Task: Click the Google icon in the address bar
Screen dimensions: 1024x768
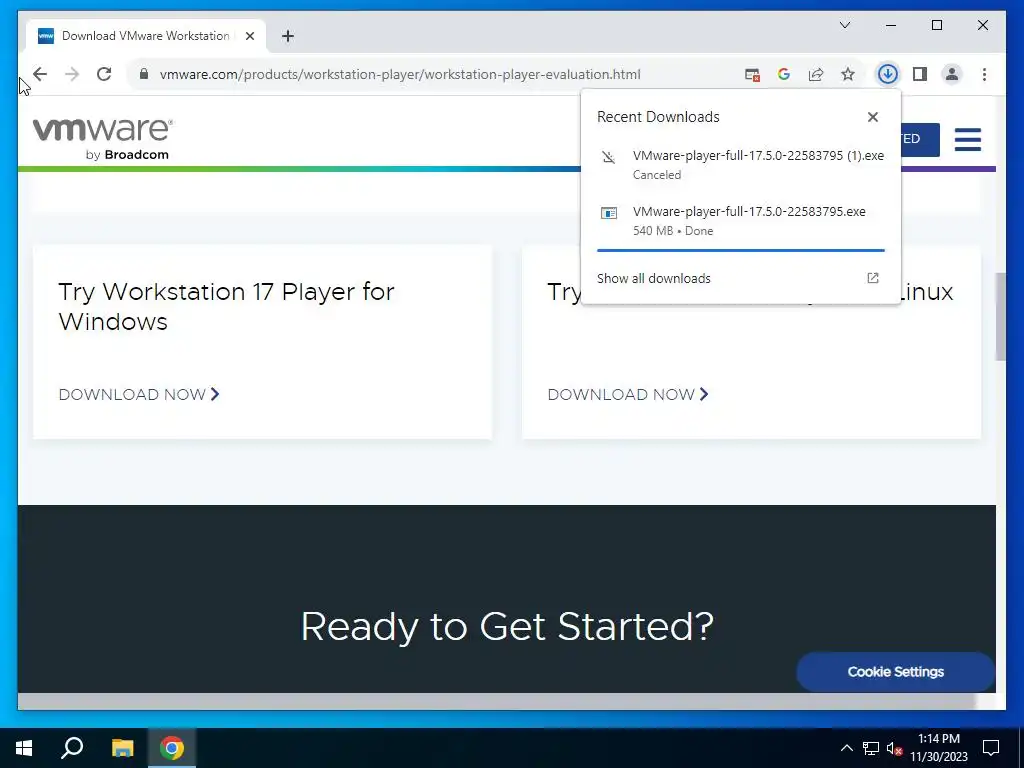Action: (x=784, y=74)
